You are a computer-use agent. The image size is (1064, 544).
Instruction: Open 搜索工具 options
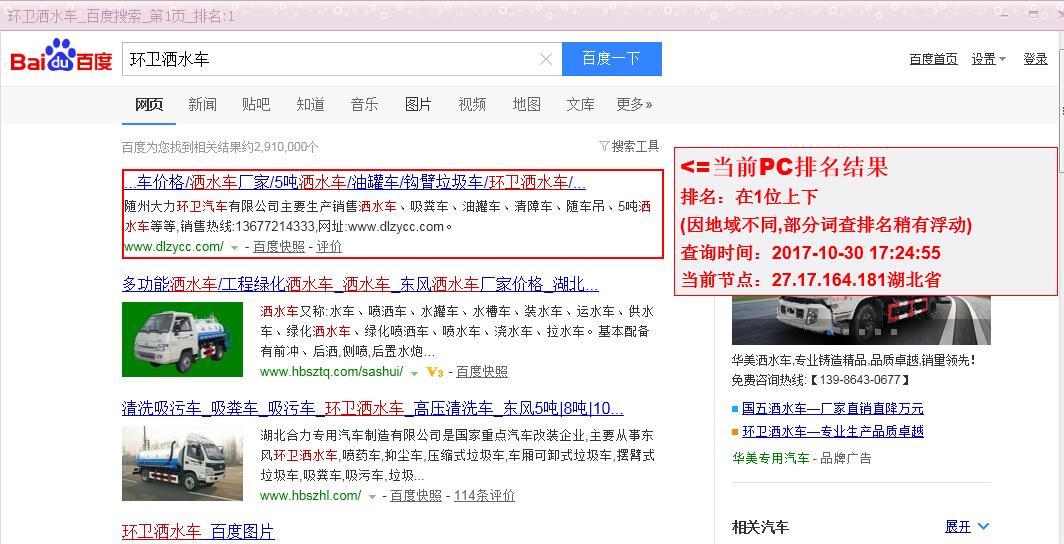635,146
